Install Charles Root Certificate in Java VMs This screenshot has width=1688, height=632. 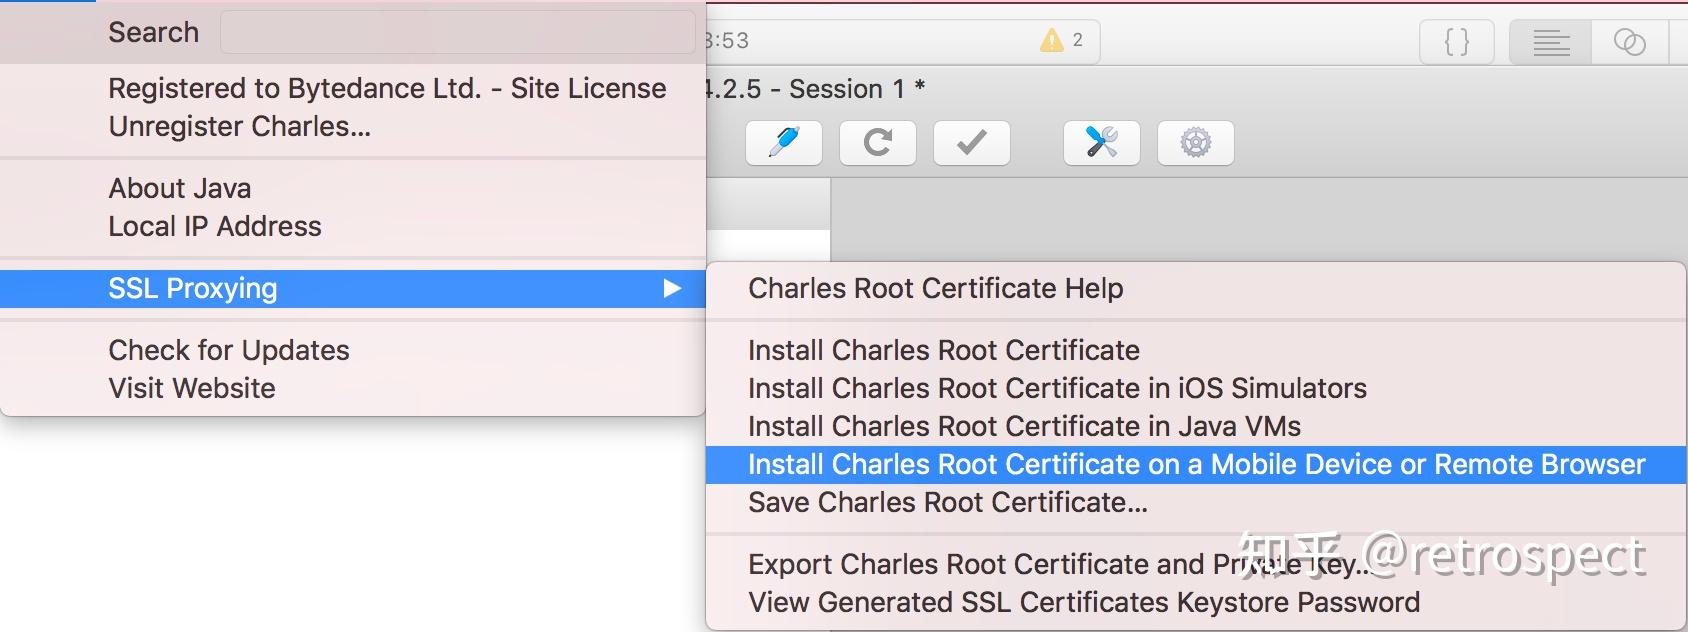(1196, 426)
